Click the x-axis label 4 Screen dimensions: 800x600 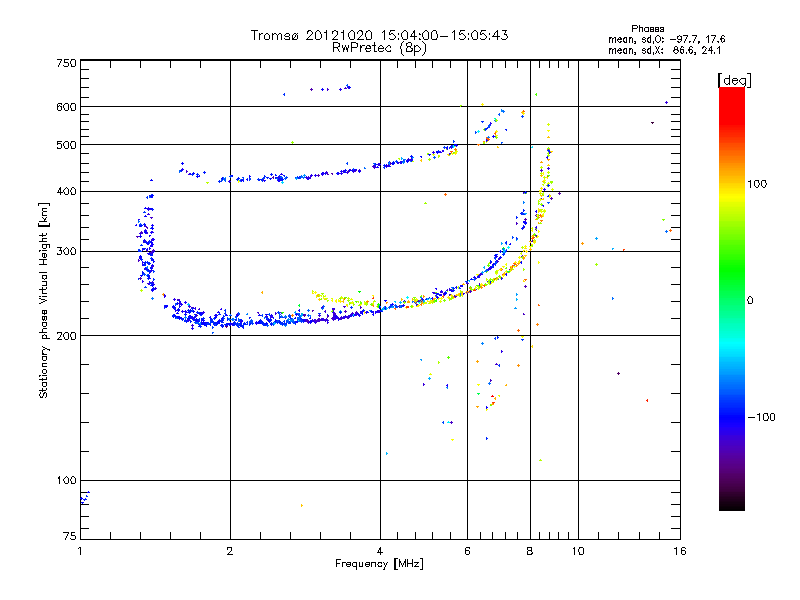380,551
